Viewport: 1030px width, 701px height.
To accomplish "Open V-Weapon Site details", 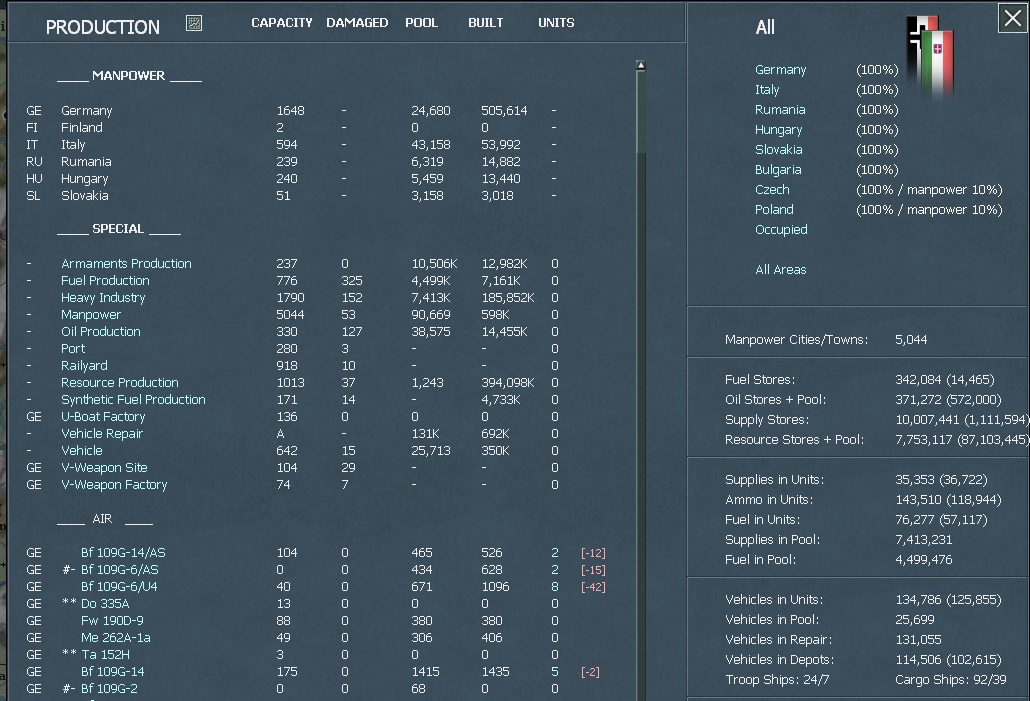I will click(104, 468).
